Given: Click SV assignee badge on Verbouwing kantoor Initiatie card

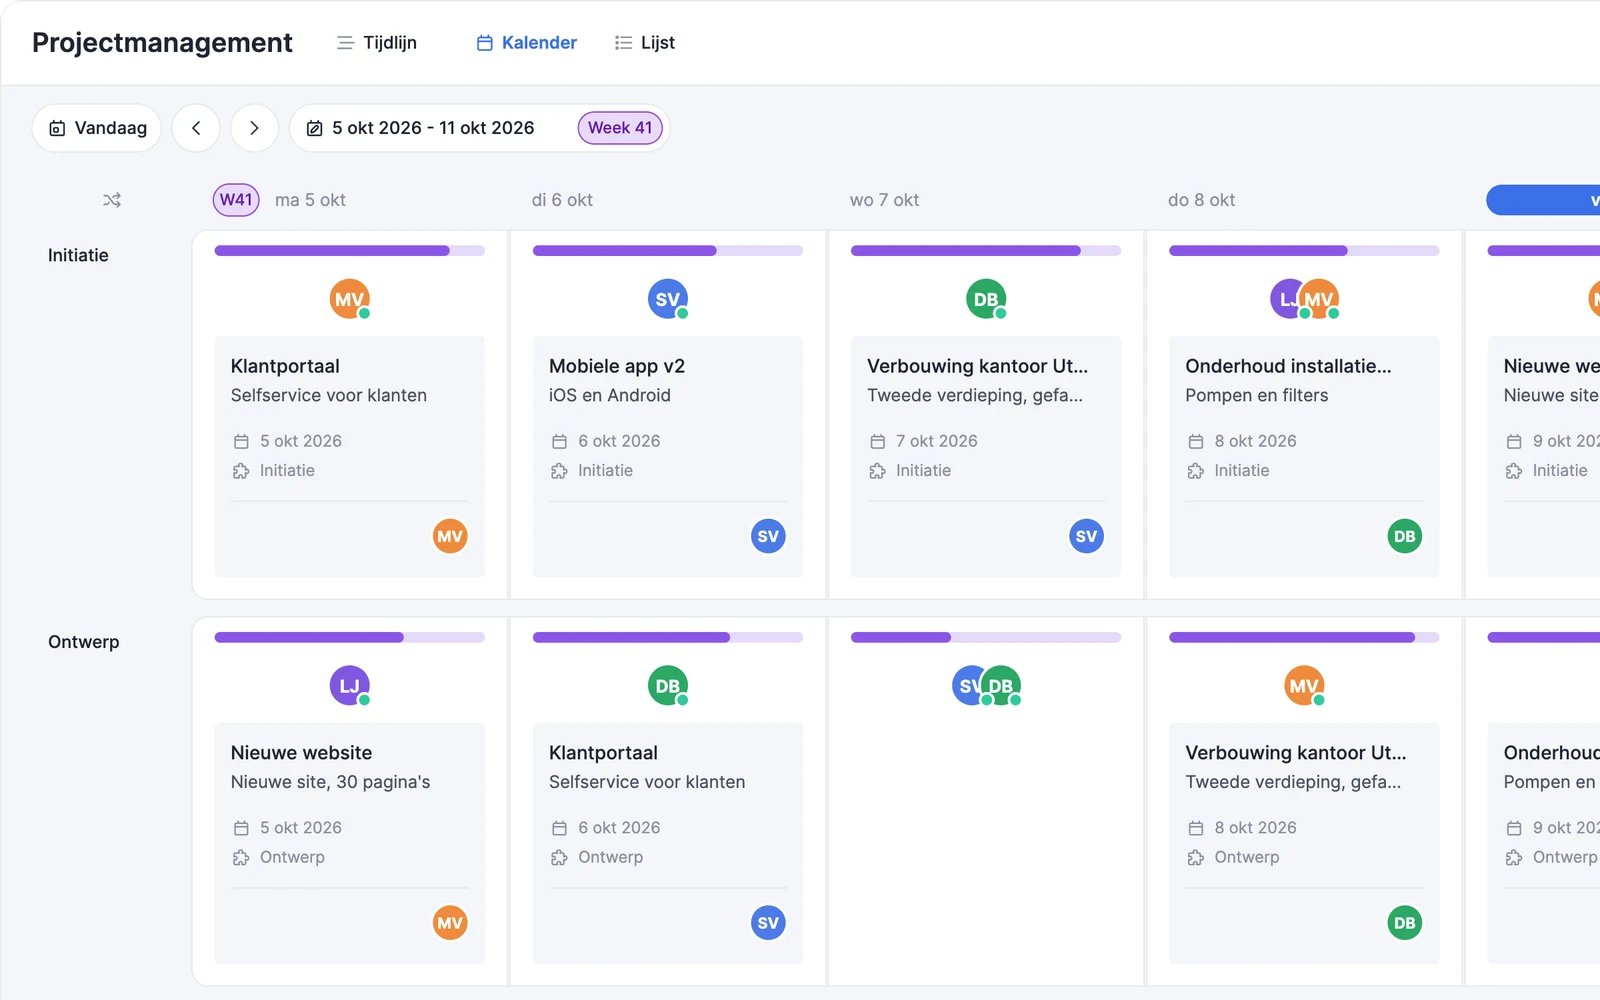Looking at the screenshot, I should coord(1086,536).
